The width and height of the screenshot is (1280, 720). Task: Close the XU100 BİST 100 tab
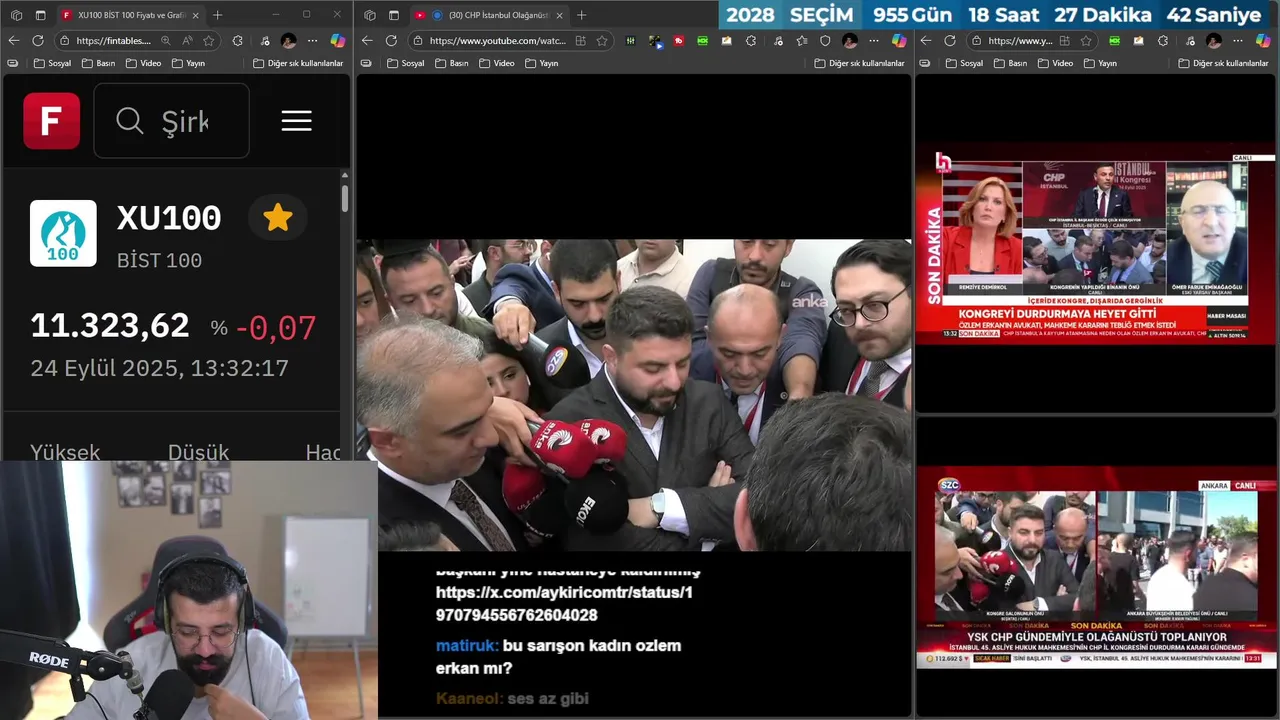(x=195, y=15)
